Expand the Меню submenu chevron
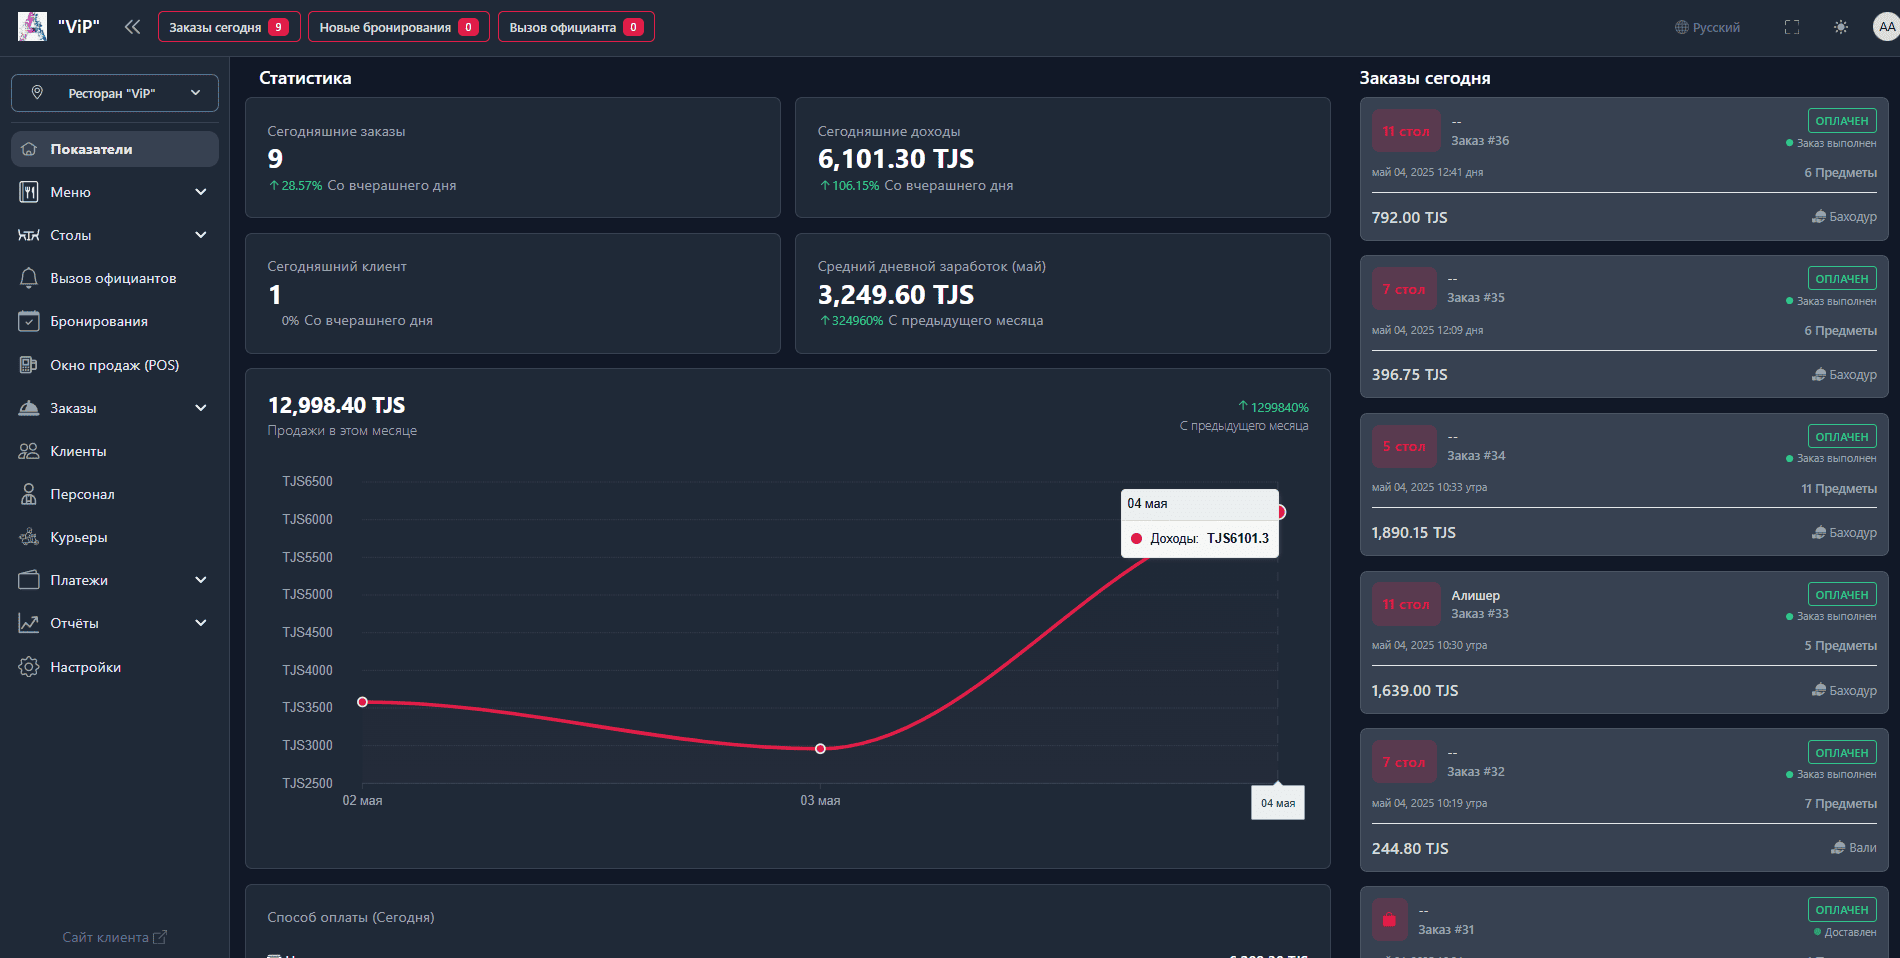Viewport: 1900px width, 958px height. (x=201, y=192)
